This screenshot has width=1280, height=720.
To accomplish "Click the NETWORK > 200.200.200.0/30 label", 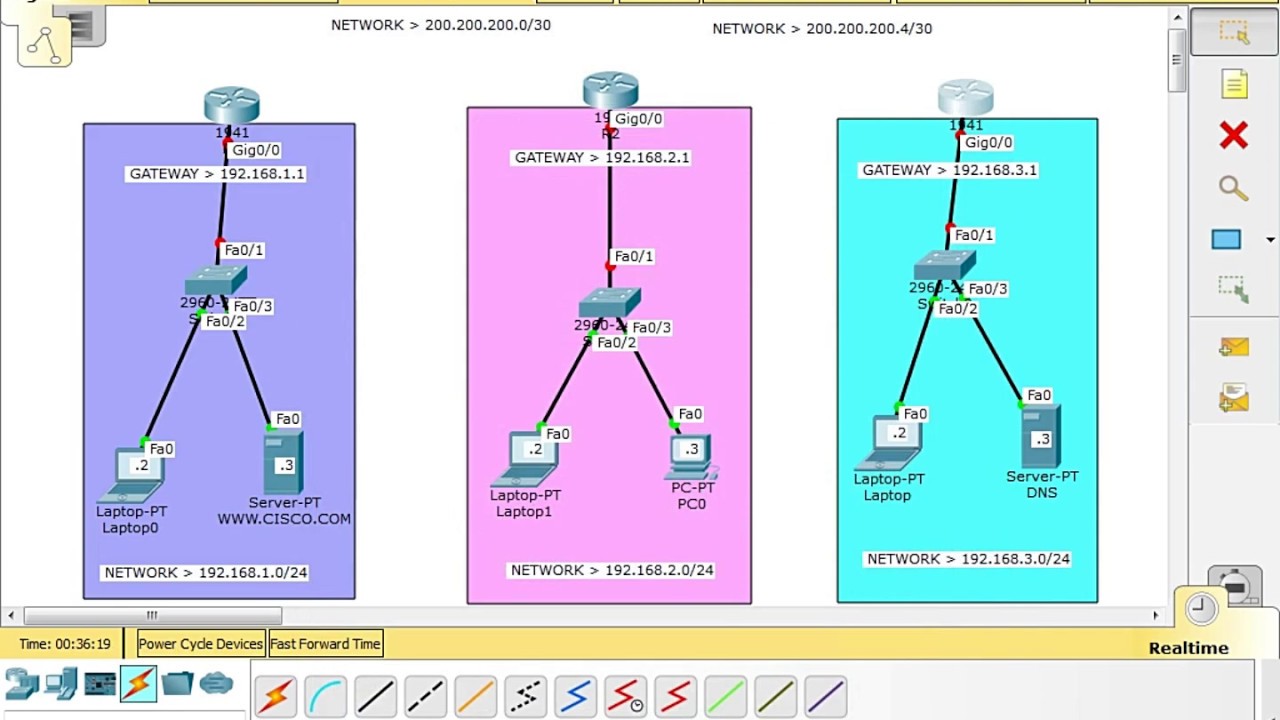I will pos(441,25).
